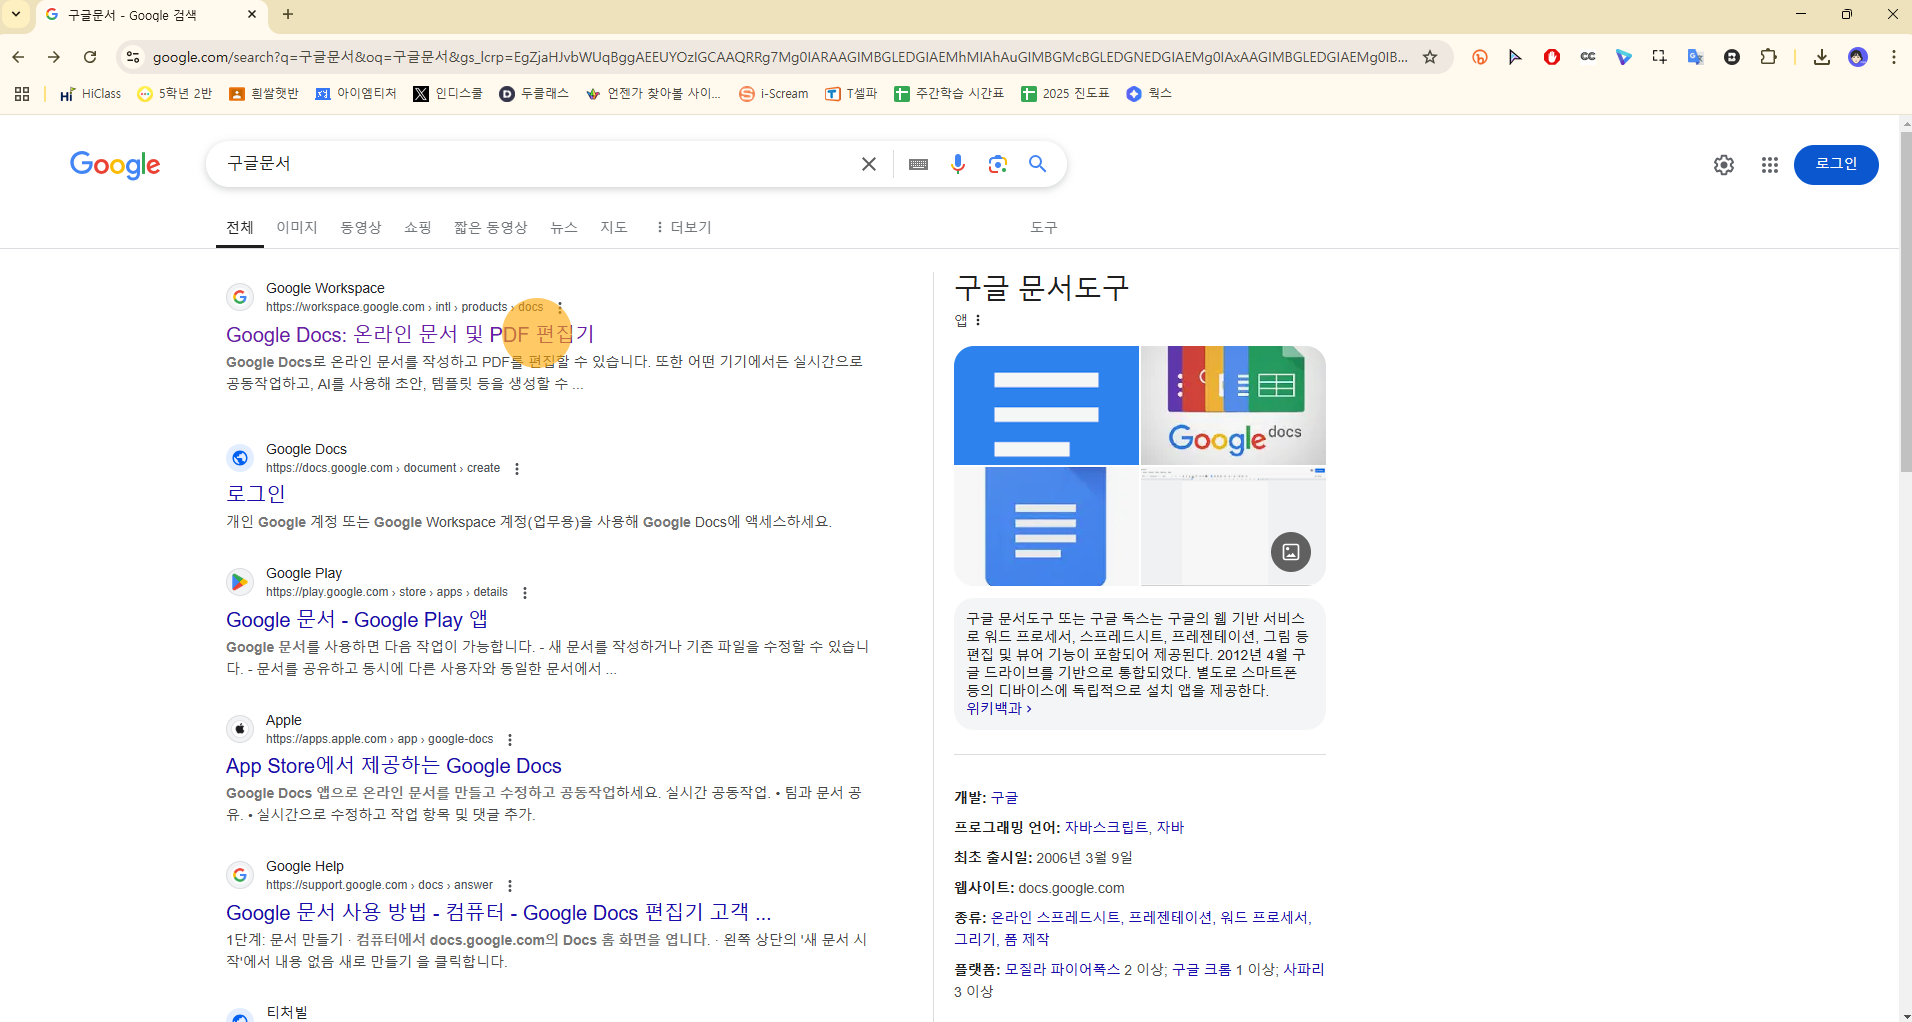Open the 모질라 파이어폭스 link
The height and width of the screenshot is (1022, 1912).
coord(1063,969)
